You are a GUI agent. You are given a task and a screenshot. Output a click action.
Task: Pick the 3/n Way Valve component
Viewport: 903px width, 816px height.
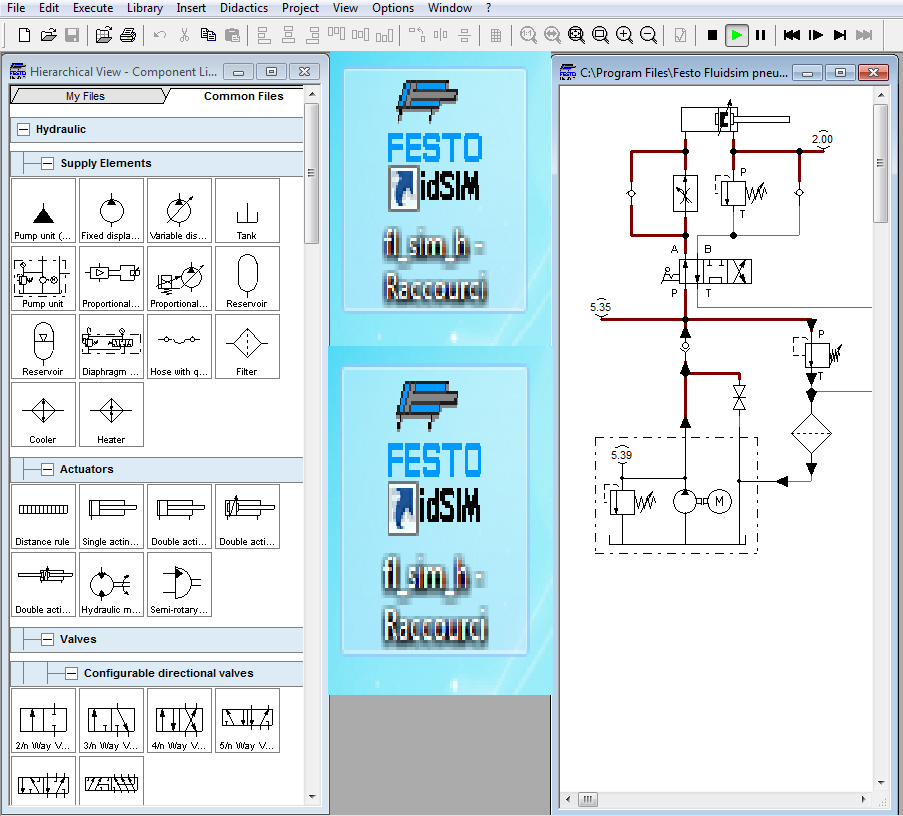pos(111,720)
